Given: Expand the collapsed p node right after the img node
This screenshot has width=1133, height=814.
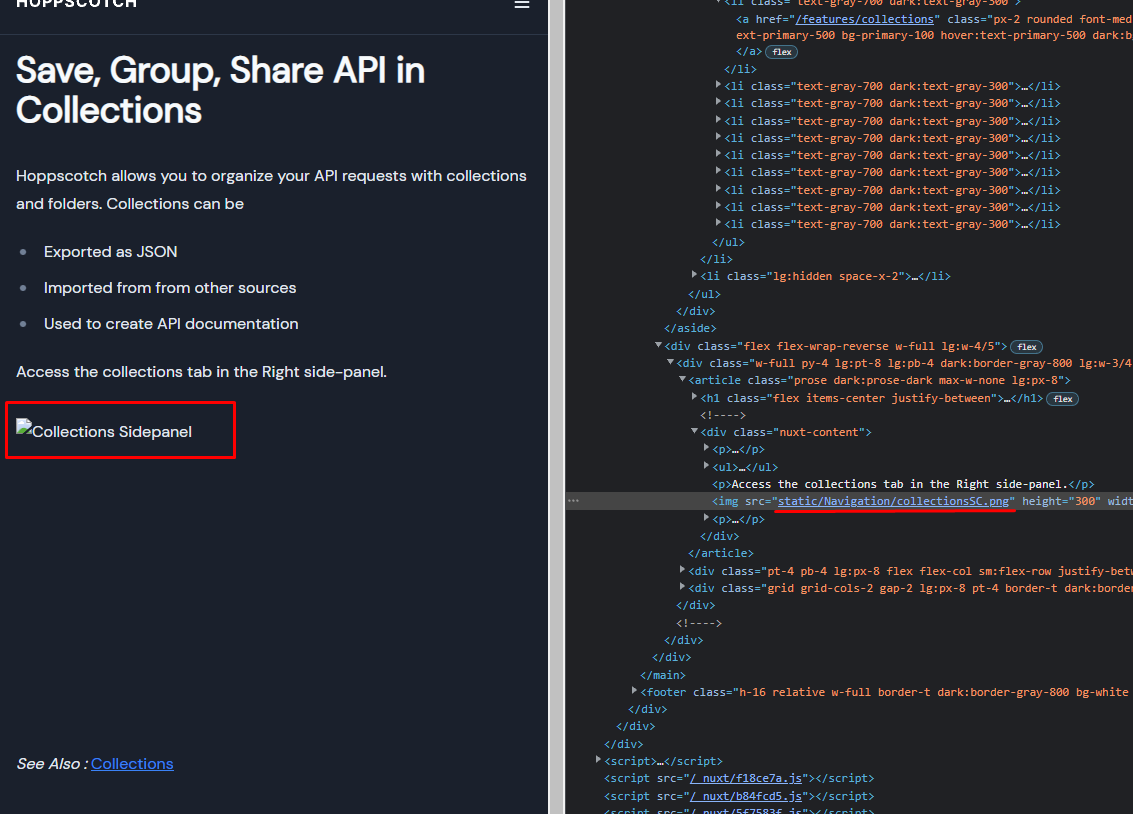Looking at the screenshot, I should (x=707, y=518).
